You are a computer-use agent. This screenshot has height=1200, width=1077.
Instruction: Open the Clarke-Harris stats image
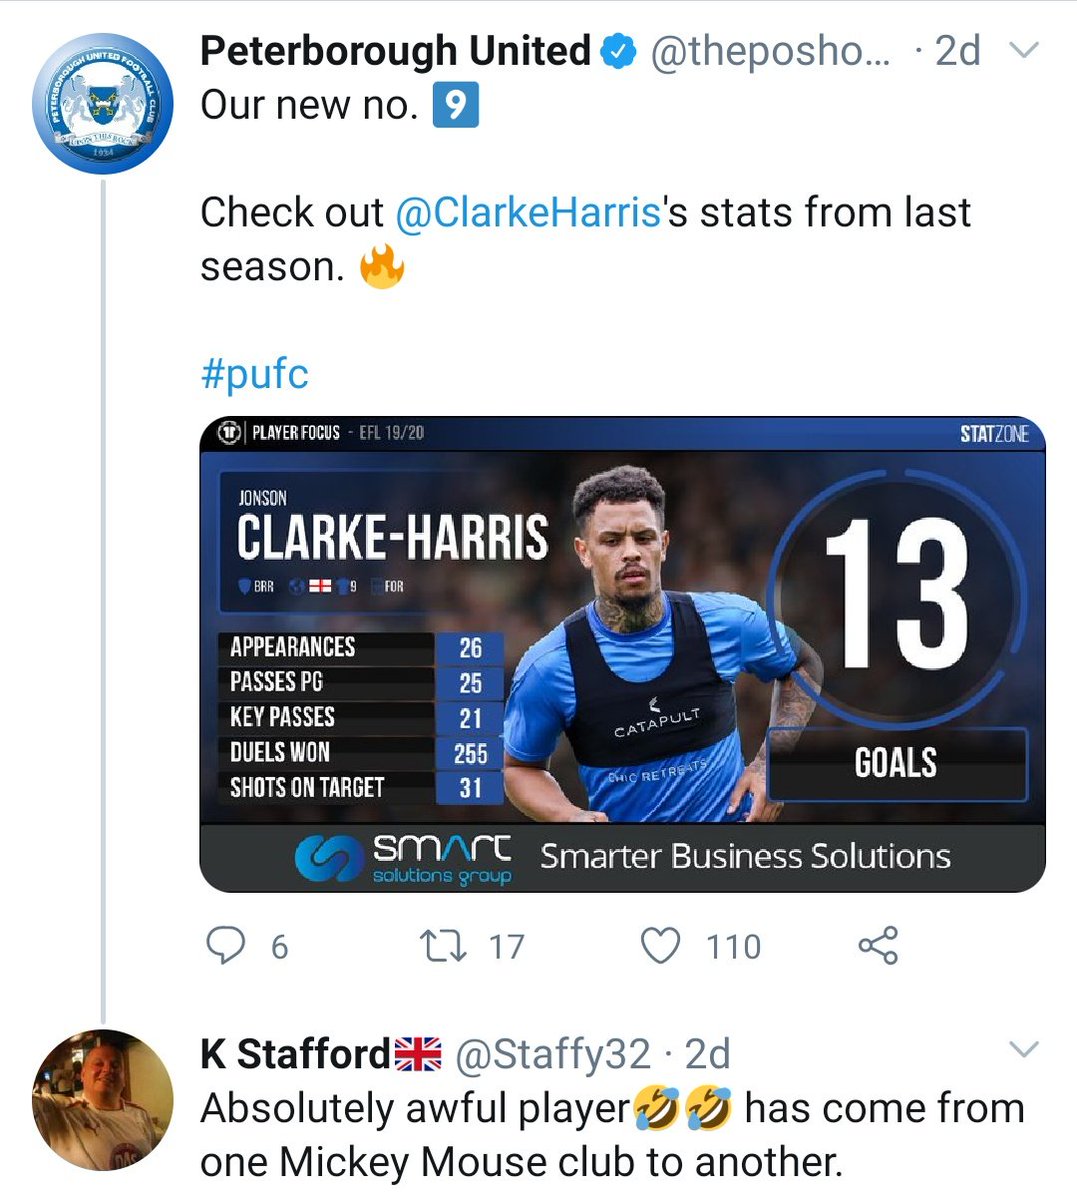pos(622,654)
